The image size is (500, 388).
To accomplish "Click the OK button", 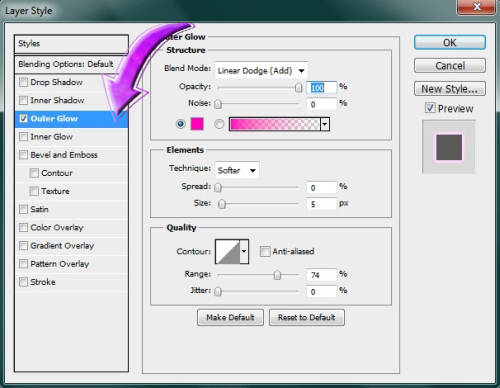I will (x=450, y=43).
